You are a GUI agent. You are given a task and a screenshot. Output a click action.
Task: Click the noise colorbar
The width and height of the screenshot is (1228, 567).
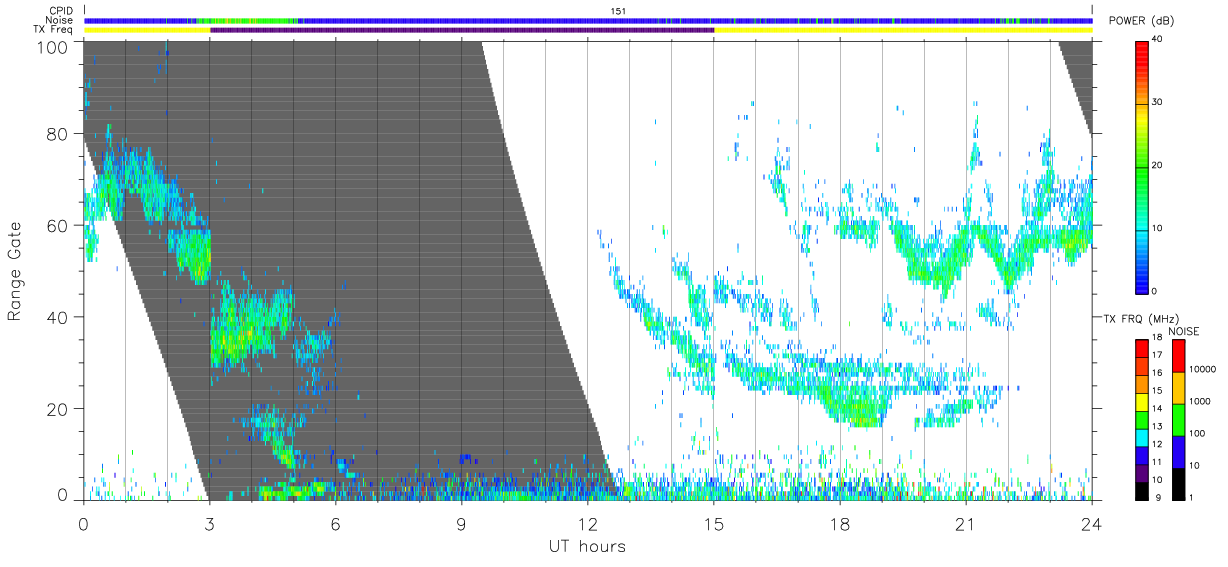point(1179,419)
